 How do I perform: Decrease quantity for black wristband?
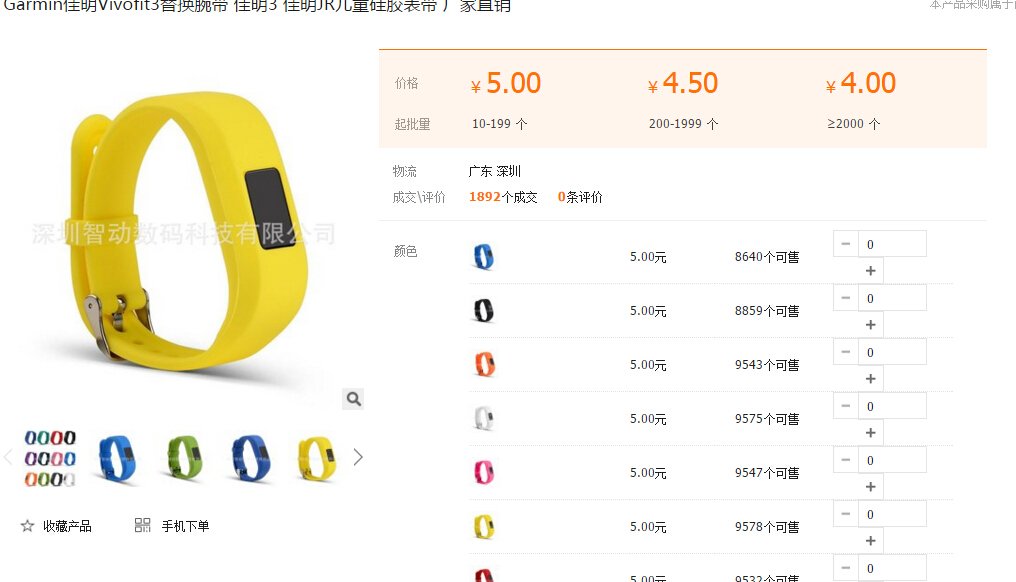pos(846,298)
